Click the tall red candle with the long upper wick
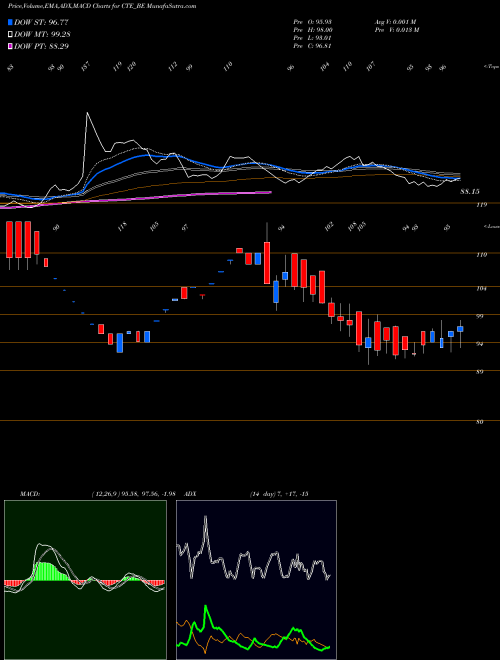This screenshot has height=660, width=500. [x=267, y=263]
